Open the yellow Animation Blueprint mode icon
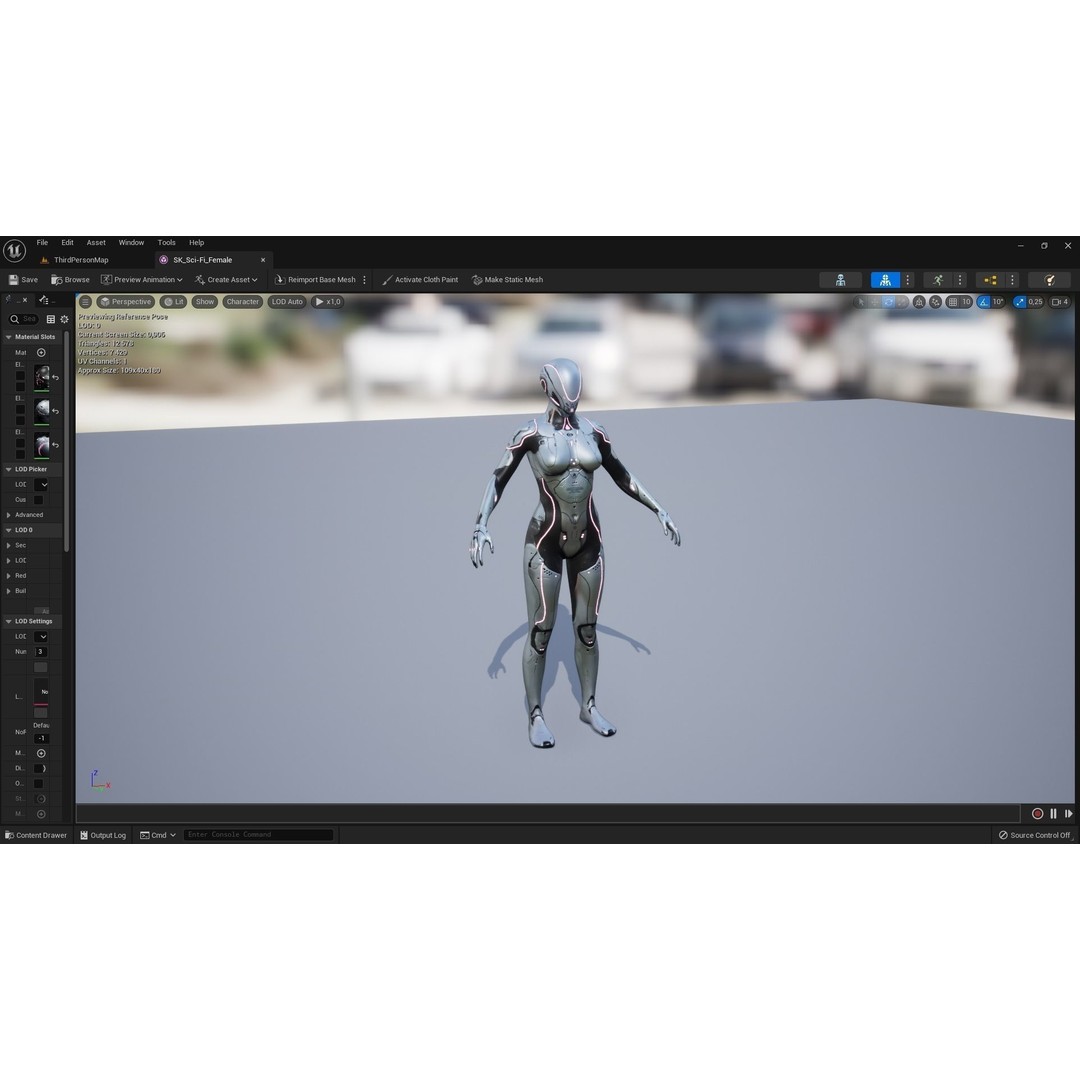Image resolution: width=1080 pixels, height=1080 pixels. coord(990,280)
